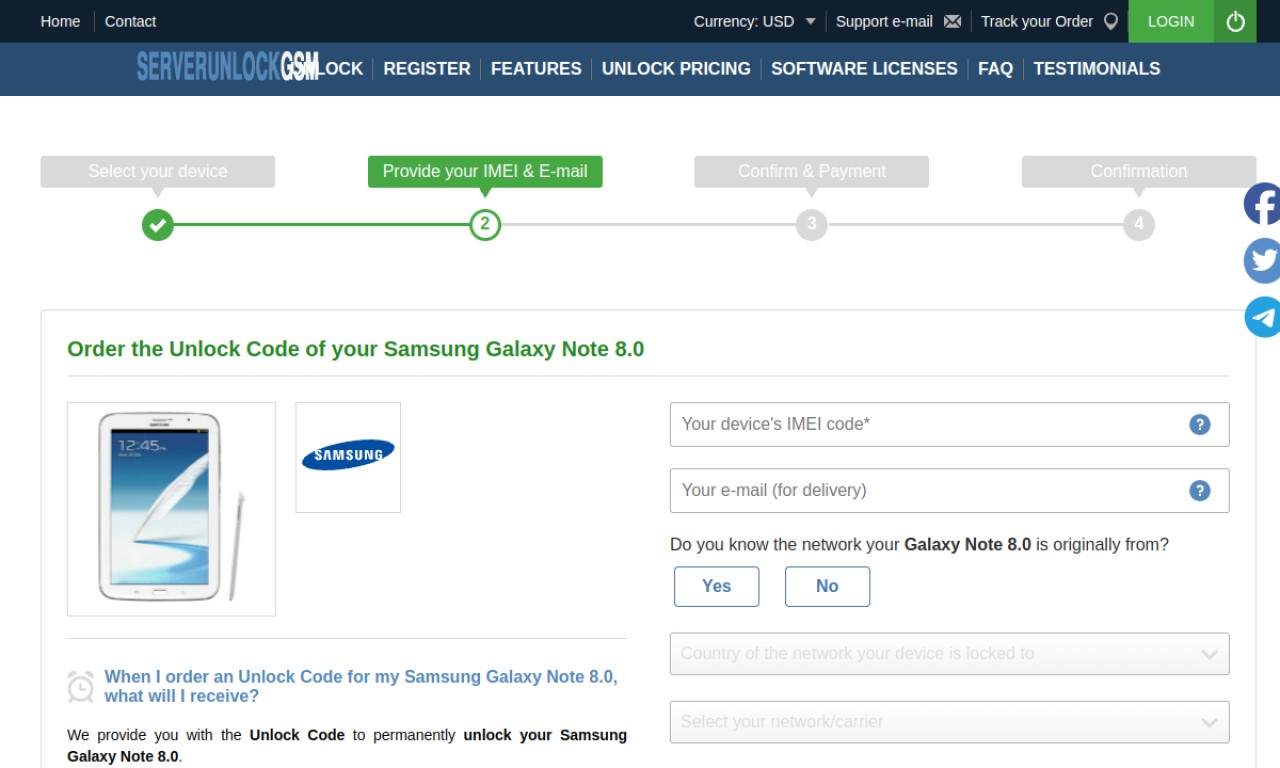Click the Track your Order location icon
This screenshot has width=1280, height=768.
pyautogui.click(x=1110, y=21)
